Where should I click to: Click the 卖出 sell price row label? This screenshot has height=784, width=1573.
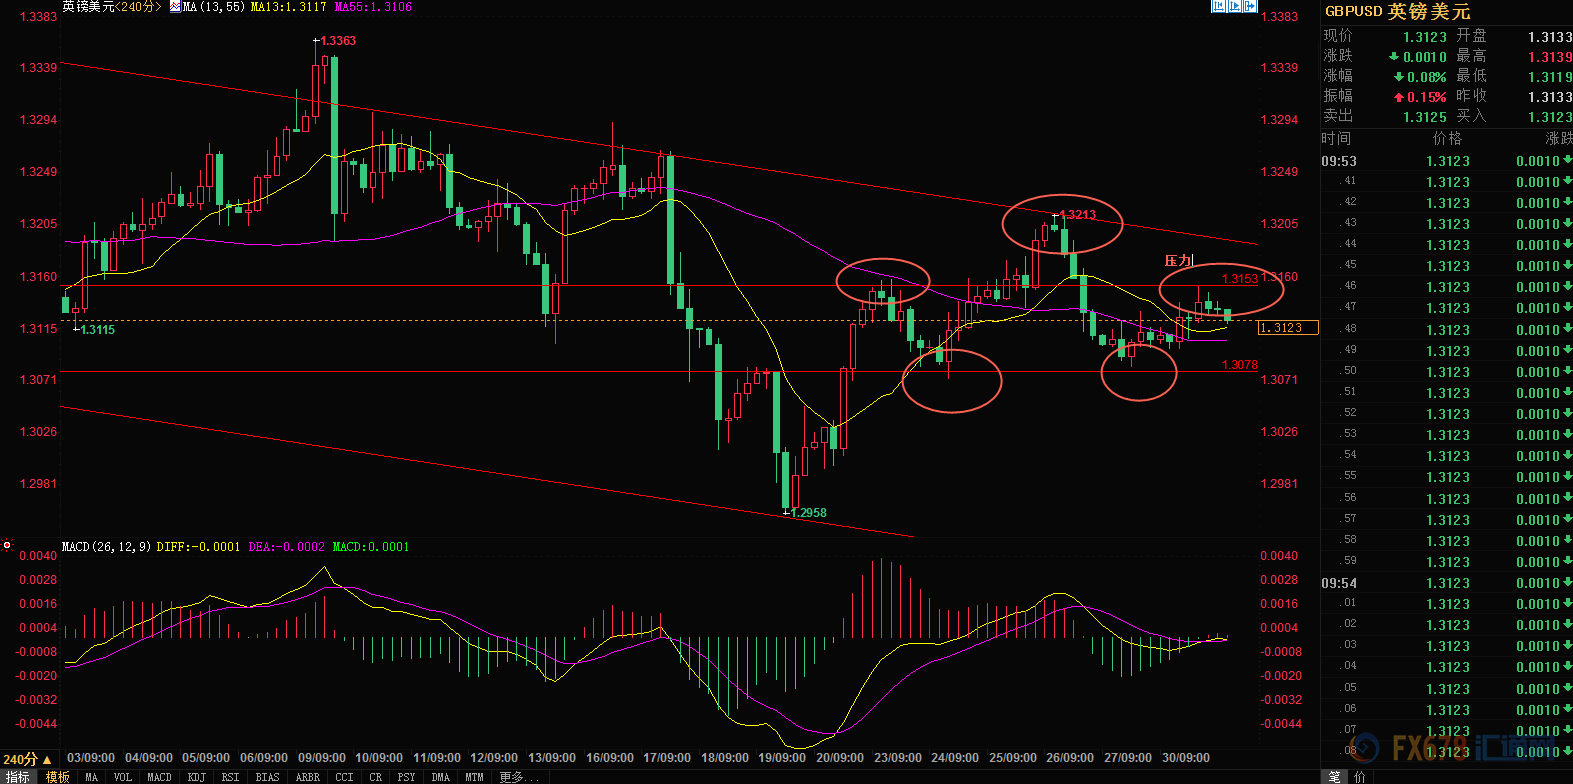pos(1338,116)
